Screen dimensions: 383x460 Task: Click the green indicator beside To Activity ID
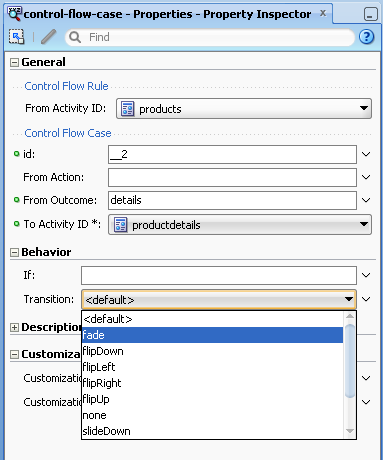click(x=16, y=224)
